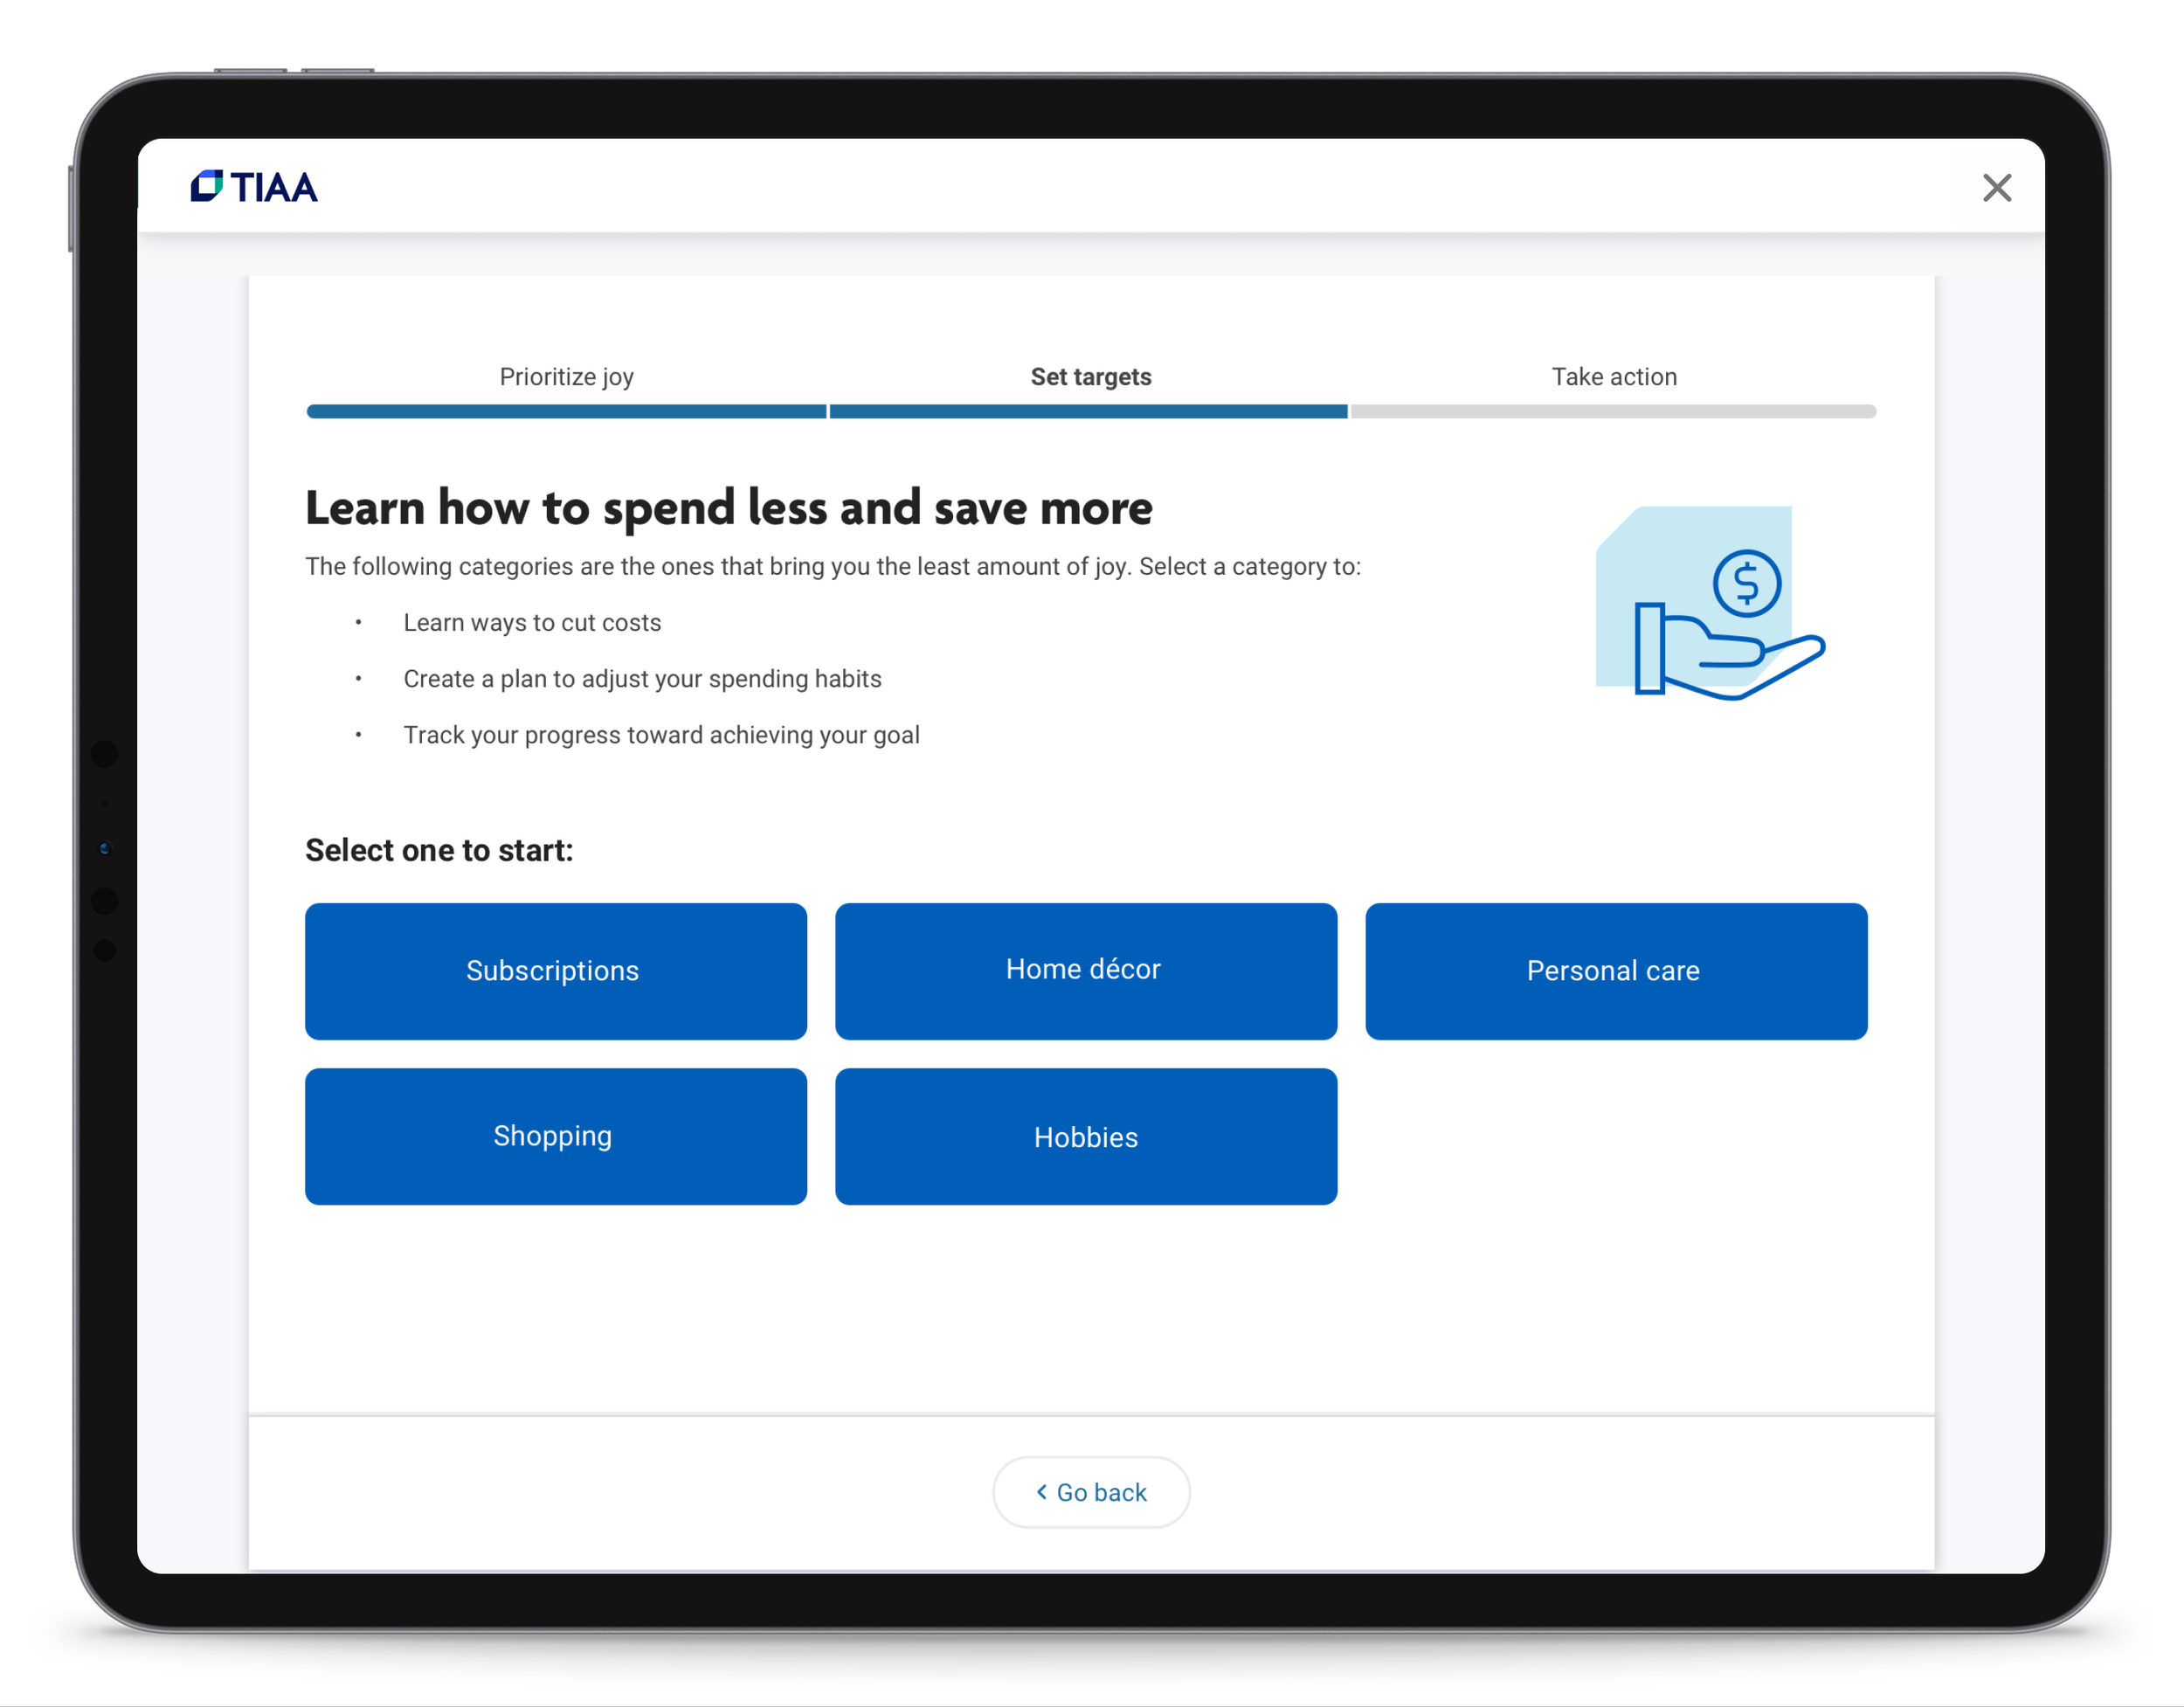
Task: Close the dialog with the X icon
Action: 1996,188
